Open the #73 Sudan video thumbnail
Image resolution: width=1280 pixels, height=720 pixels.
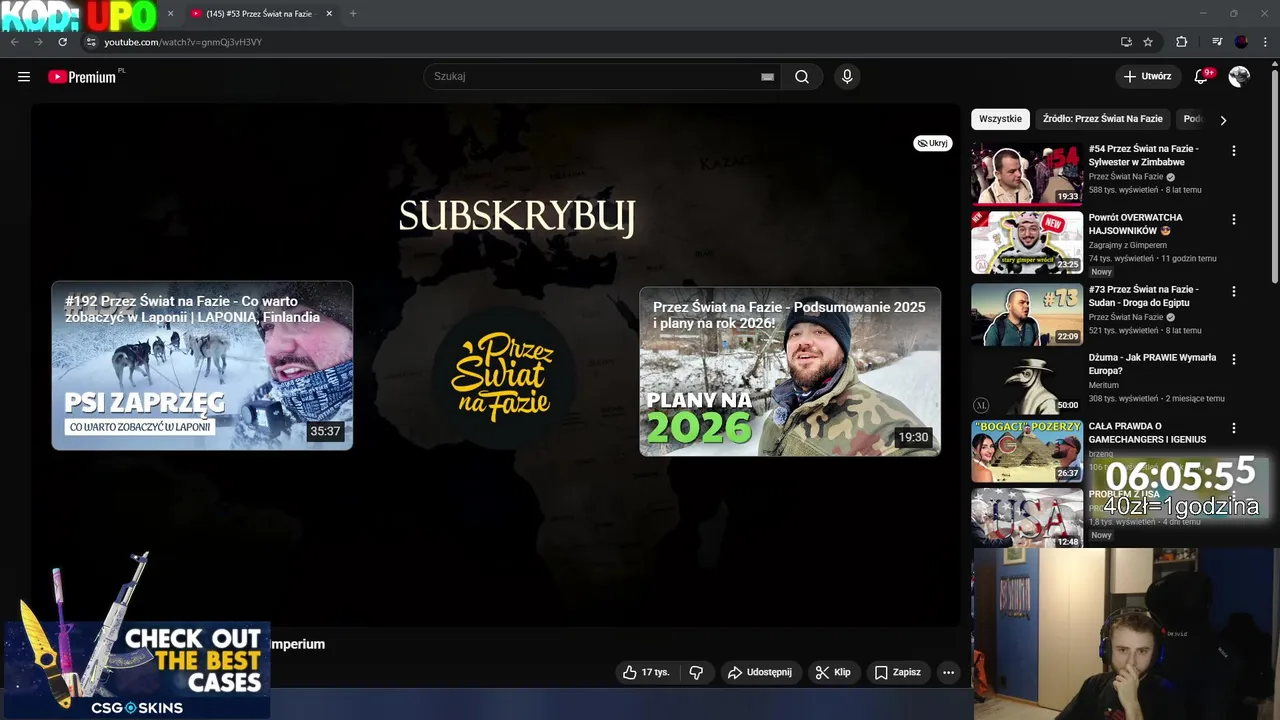1027,314
